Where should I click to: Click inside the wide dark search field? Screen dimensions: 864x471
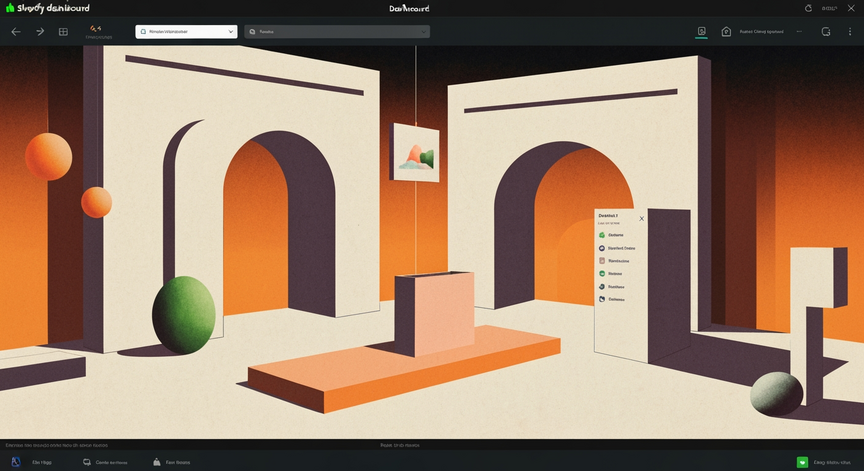click(x=337, y=32)
